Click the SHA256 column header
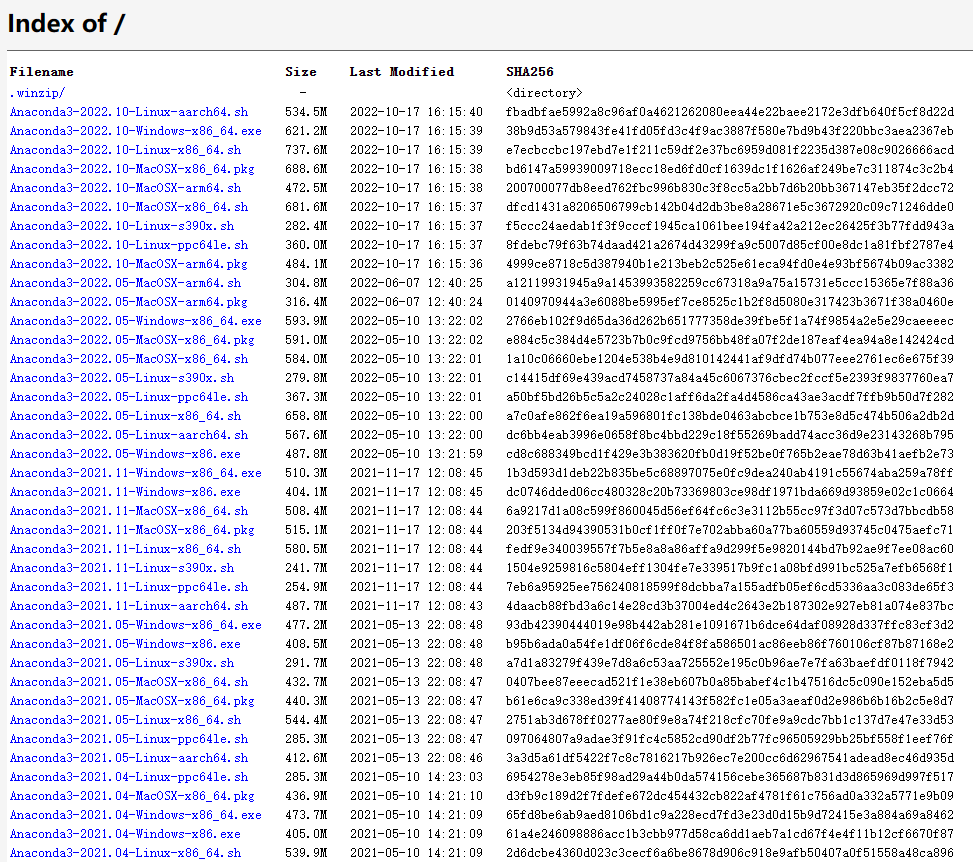 click(x=530, y=72)
